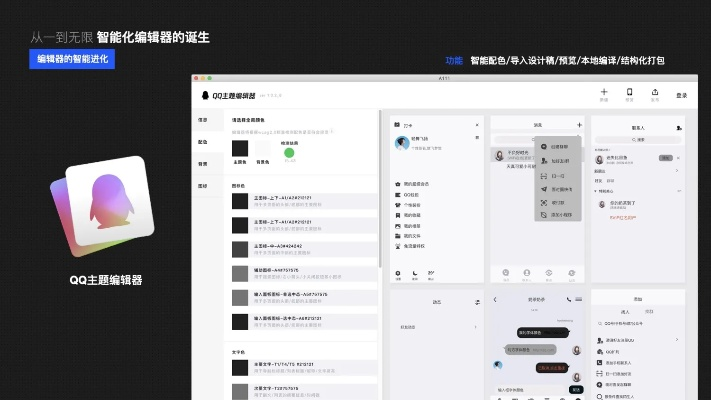711x400 pixels.
Task: Click the 发送 send button in chat
Action: (x=575, y=389)
